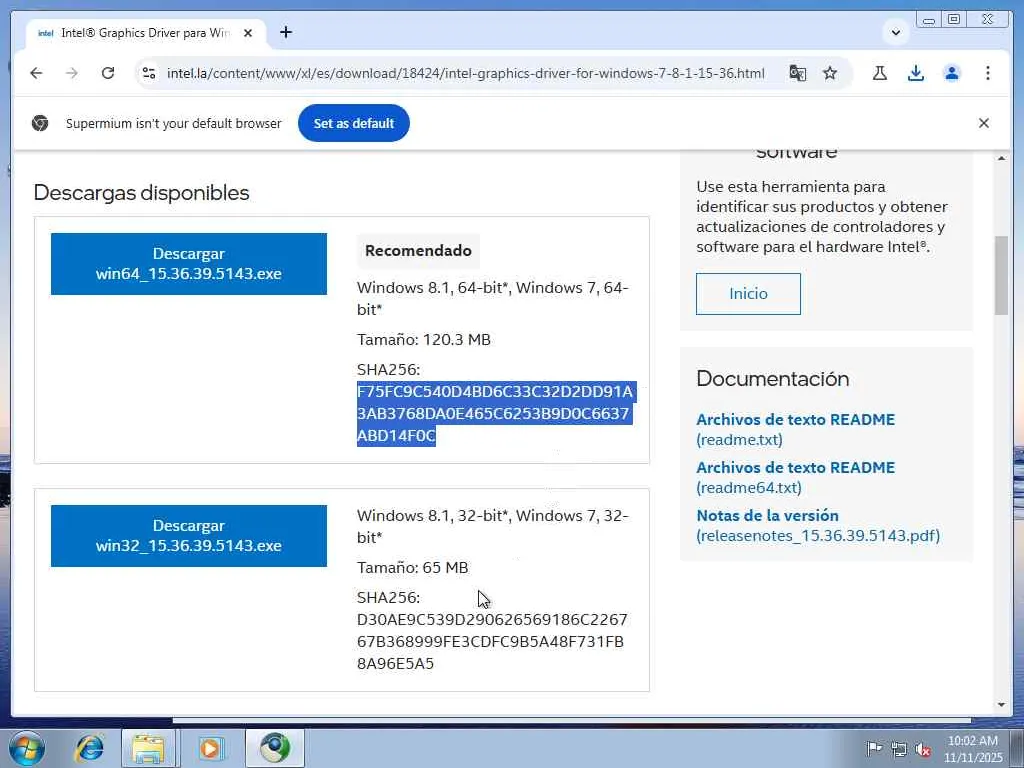Viewport: 1024px width, 768px height.
Task: Open Windows Explorer folder on taskbar
Action: click(148, 748)
